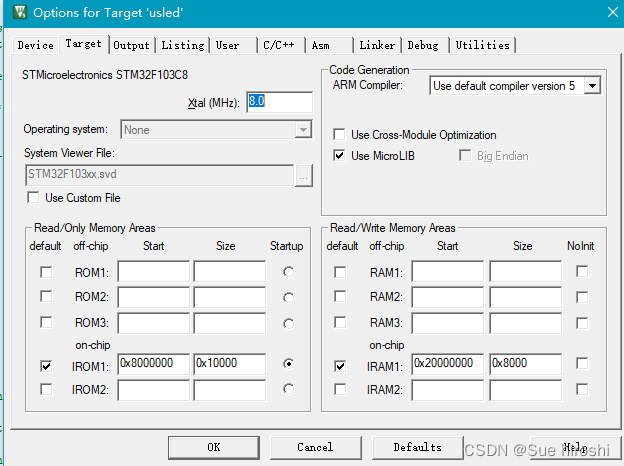
Task: Select ROM1 as startup radio button
Action: (x=289, y=272)
